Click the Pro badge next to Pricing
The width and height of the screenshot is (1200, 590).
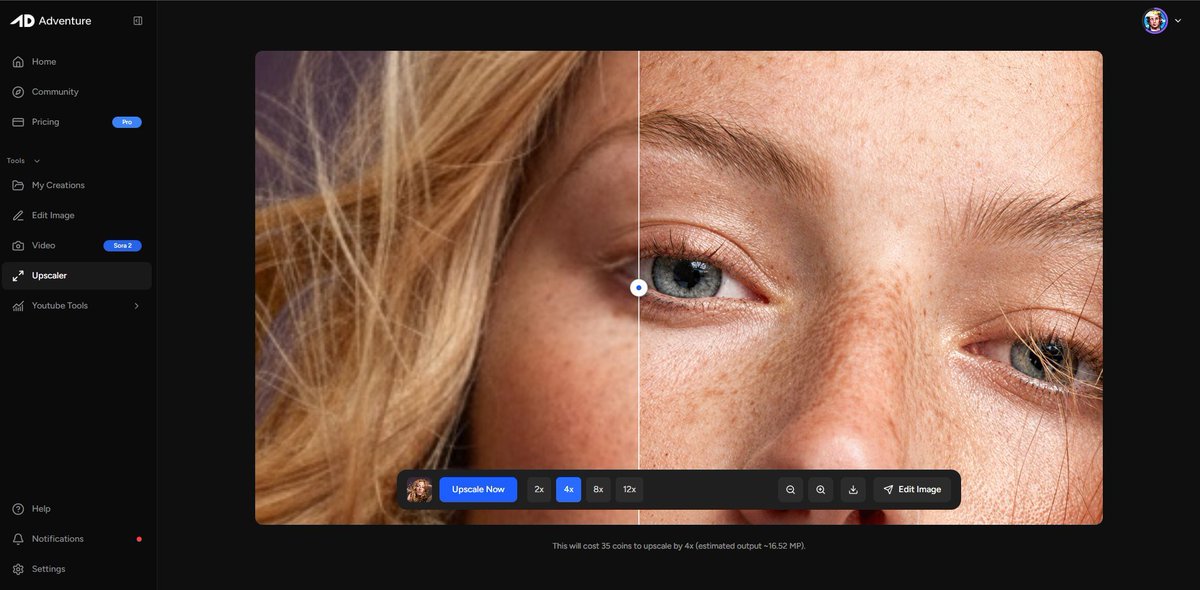tap(127, 122)
